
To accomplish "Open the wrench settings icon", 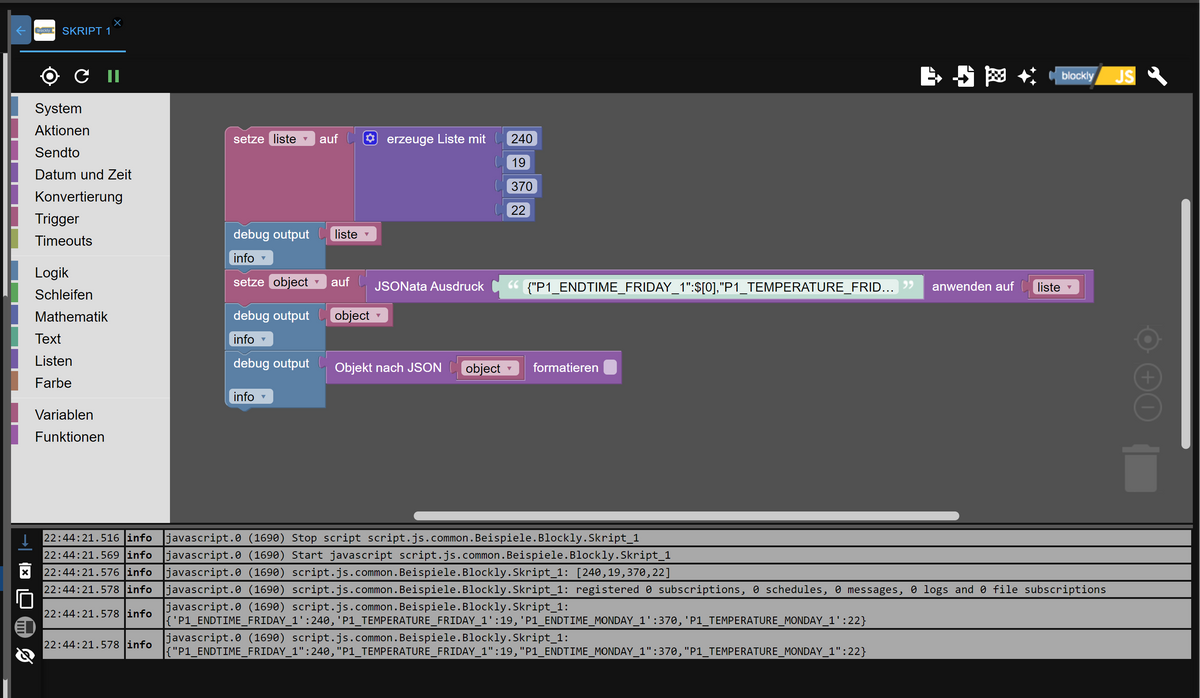I will coord(1157,76).
